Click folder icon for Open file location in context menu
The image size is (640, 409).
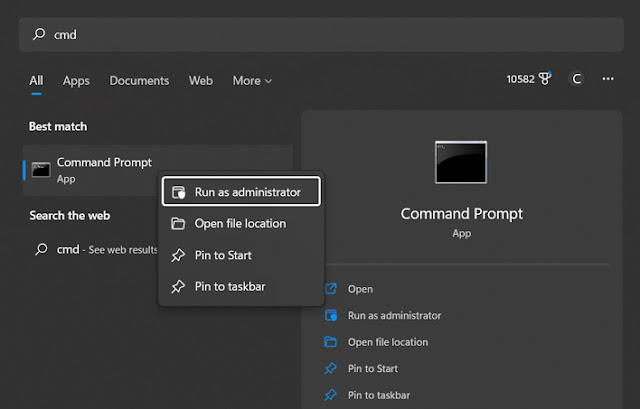(178, 224)
